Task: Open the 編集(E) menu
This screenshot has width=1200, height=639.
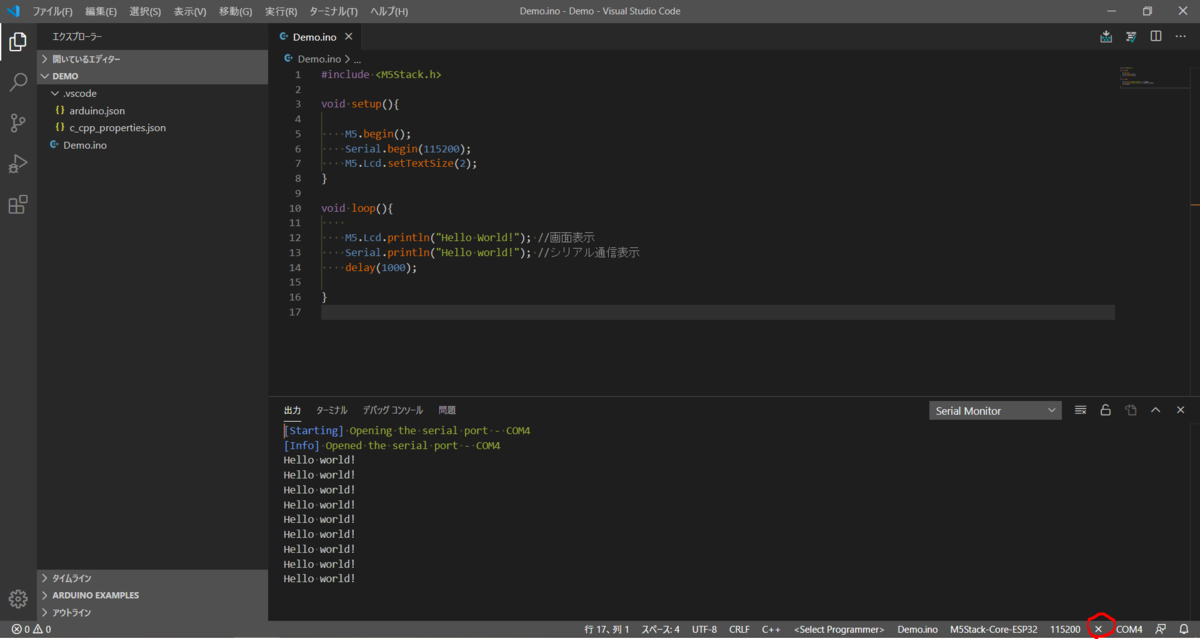Action: point(101,11)
